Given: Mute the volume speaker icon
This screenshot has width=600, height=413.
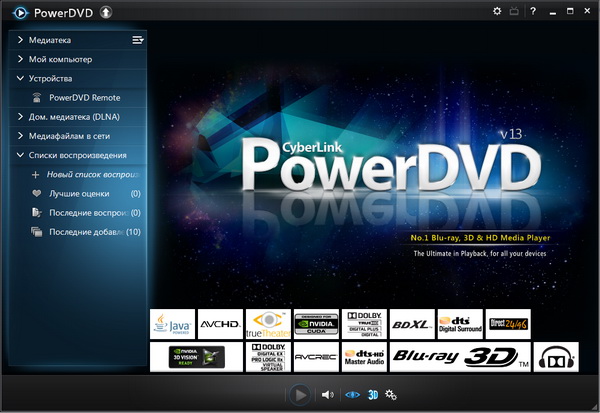Looking at the screenshot, I should 327,395.
